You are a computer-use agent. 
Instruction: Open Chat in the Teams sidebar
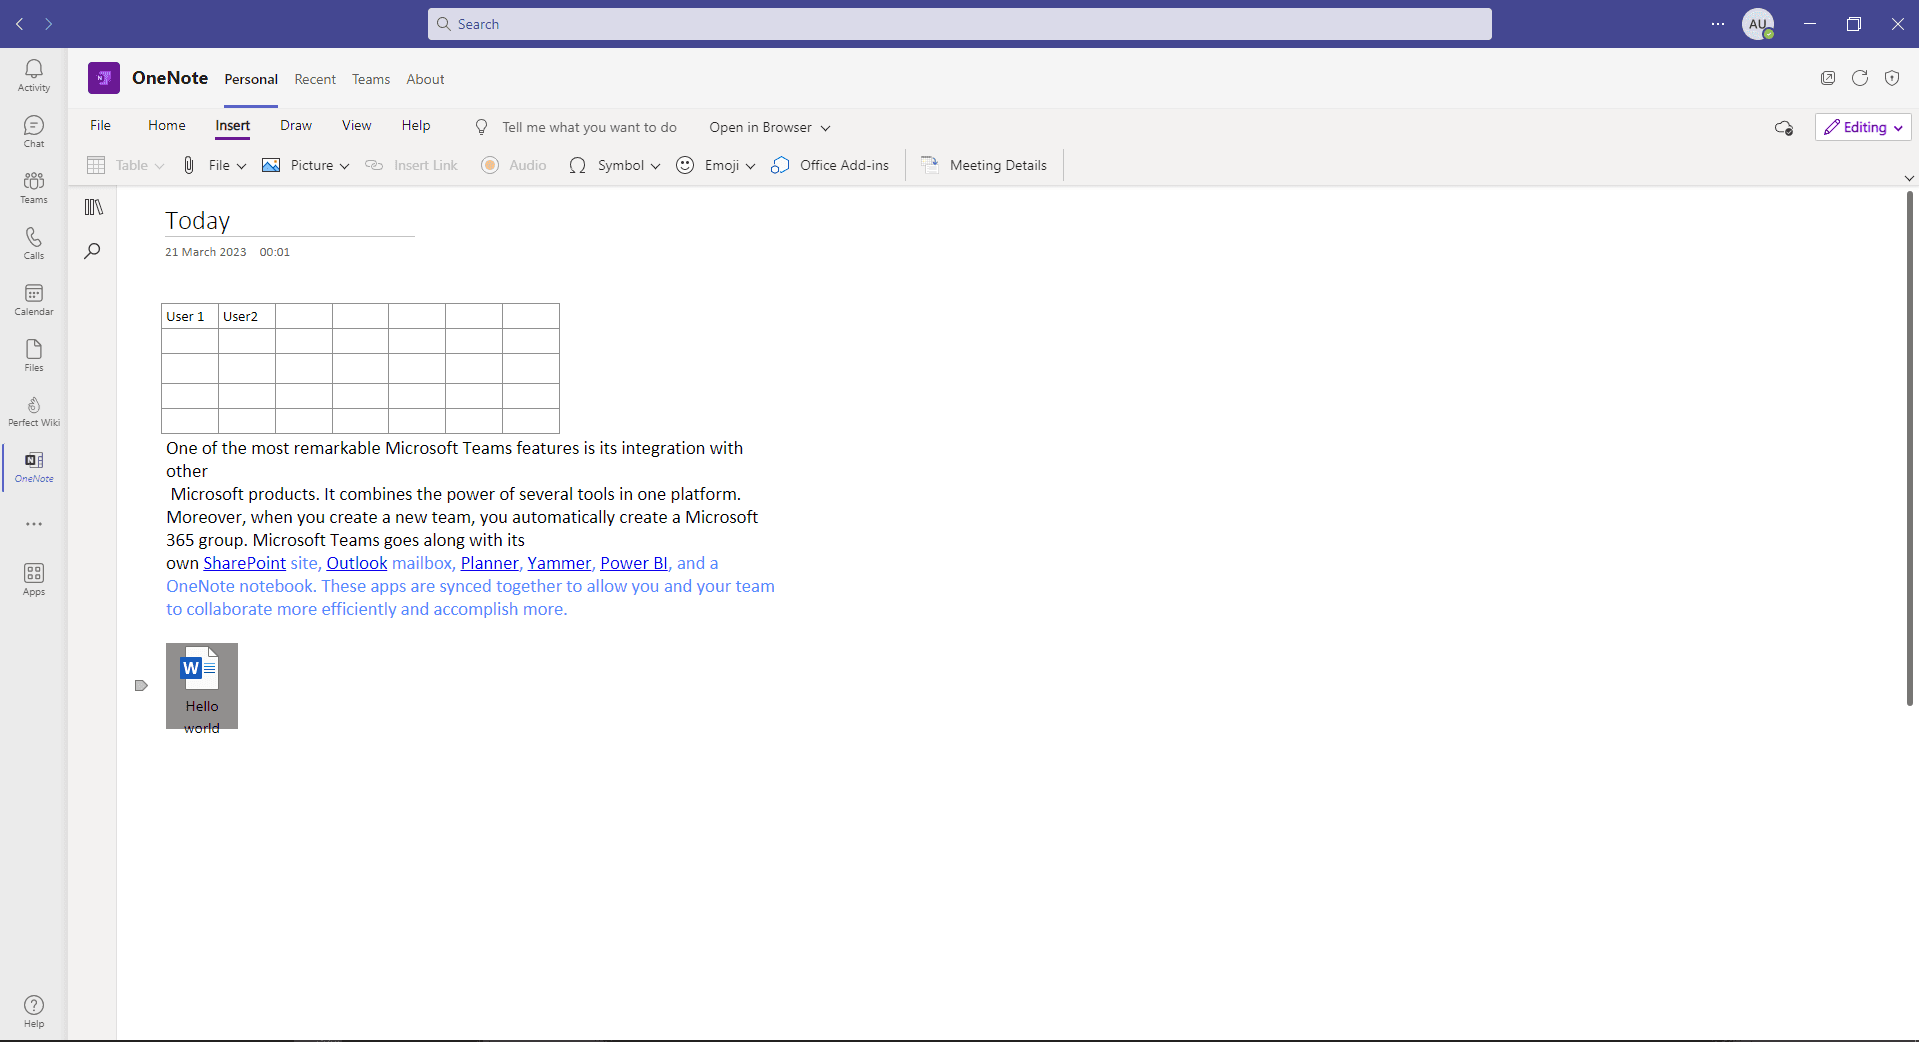click(34, 131)
